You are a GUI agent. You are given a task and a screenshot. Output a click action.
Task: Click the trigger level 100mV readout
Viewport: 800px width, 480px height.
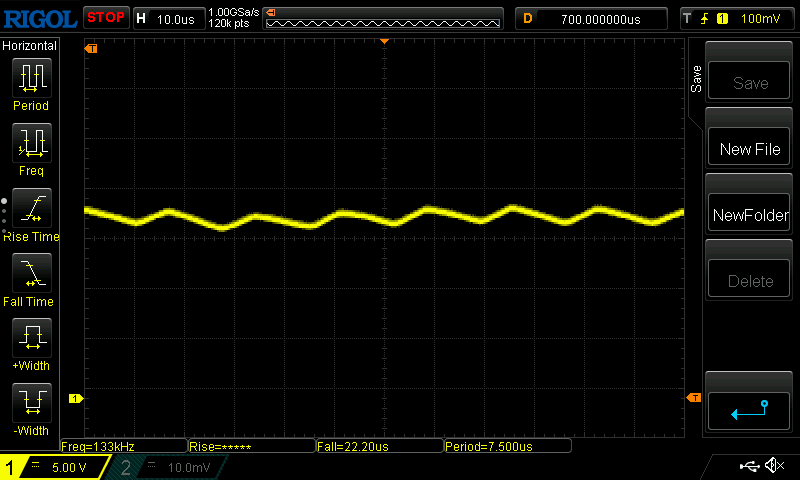point(760,19)
